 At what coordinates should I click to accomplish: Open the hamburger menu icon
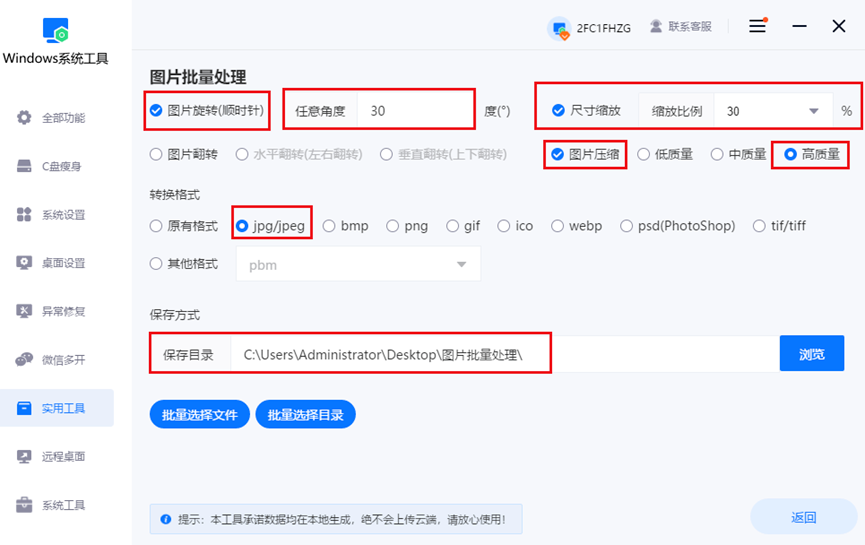point(757,25)
